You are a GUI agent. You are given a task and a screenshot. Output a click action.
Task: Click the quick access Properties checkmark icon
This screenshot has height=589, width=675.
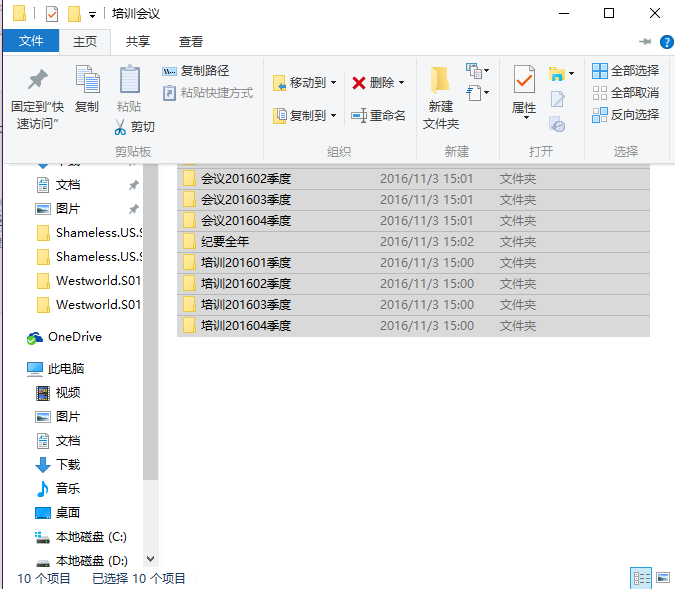(x=52, y=14)
